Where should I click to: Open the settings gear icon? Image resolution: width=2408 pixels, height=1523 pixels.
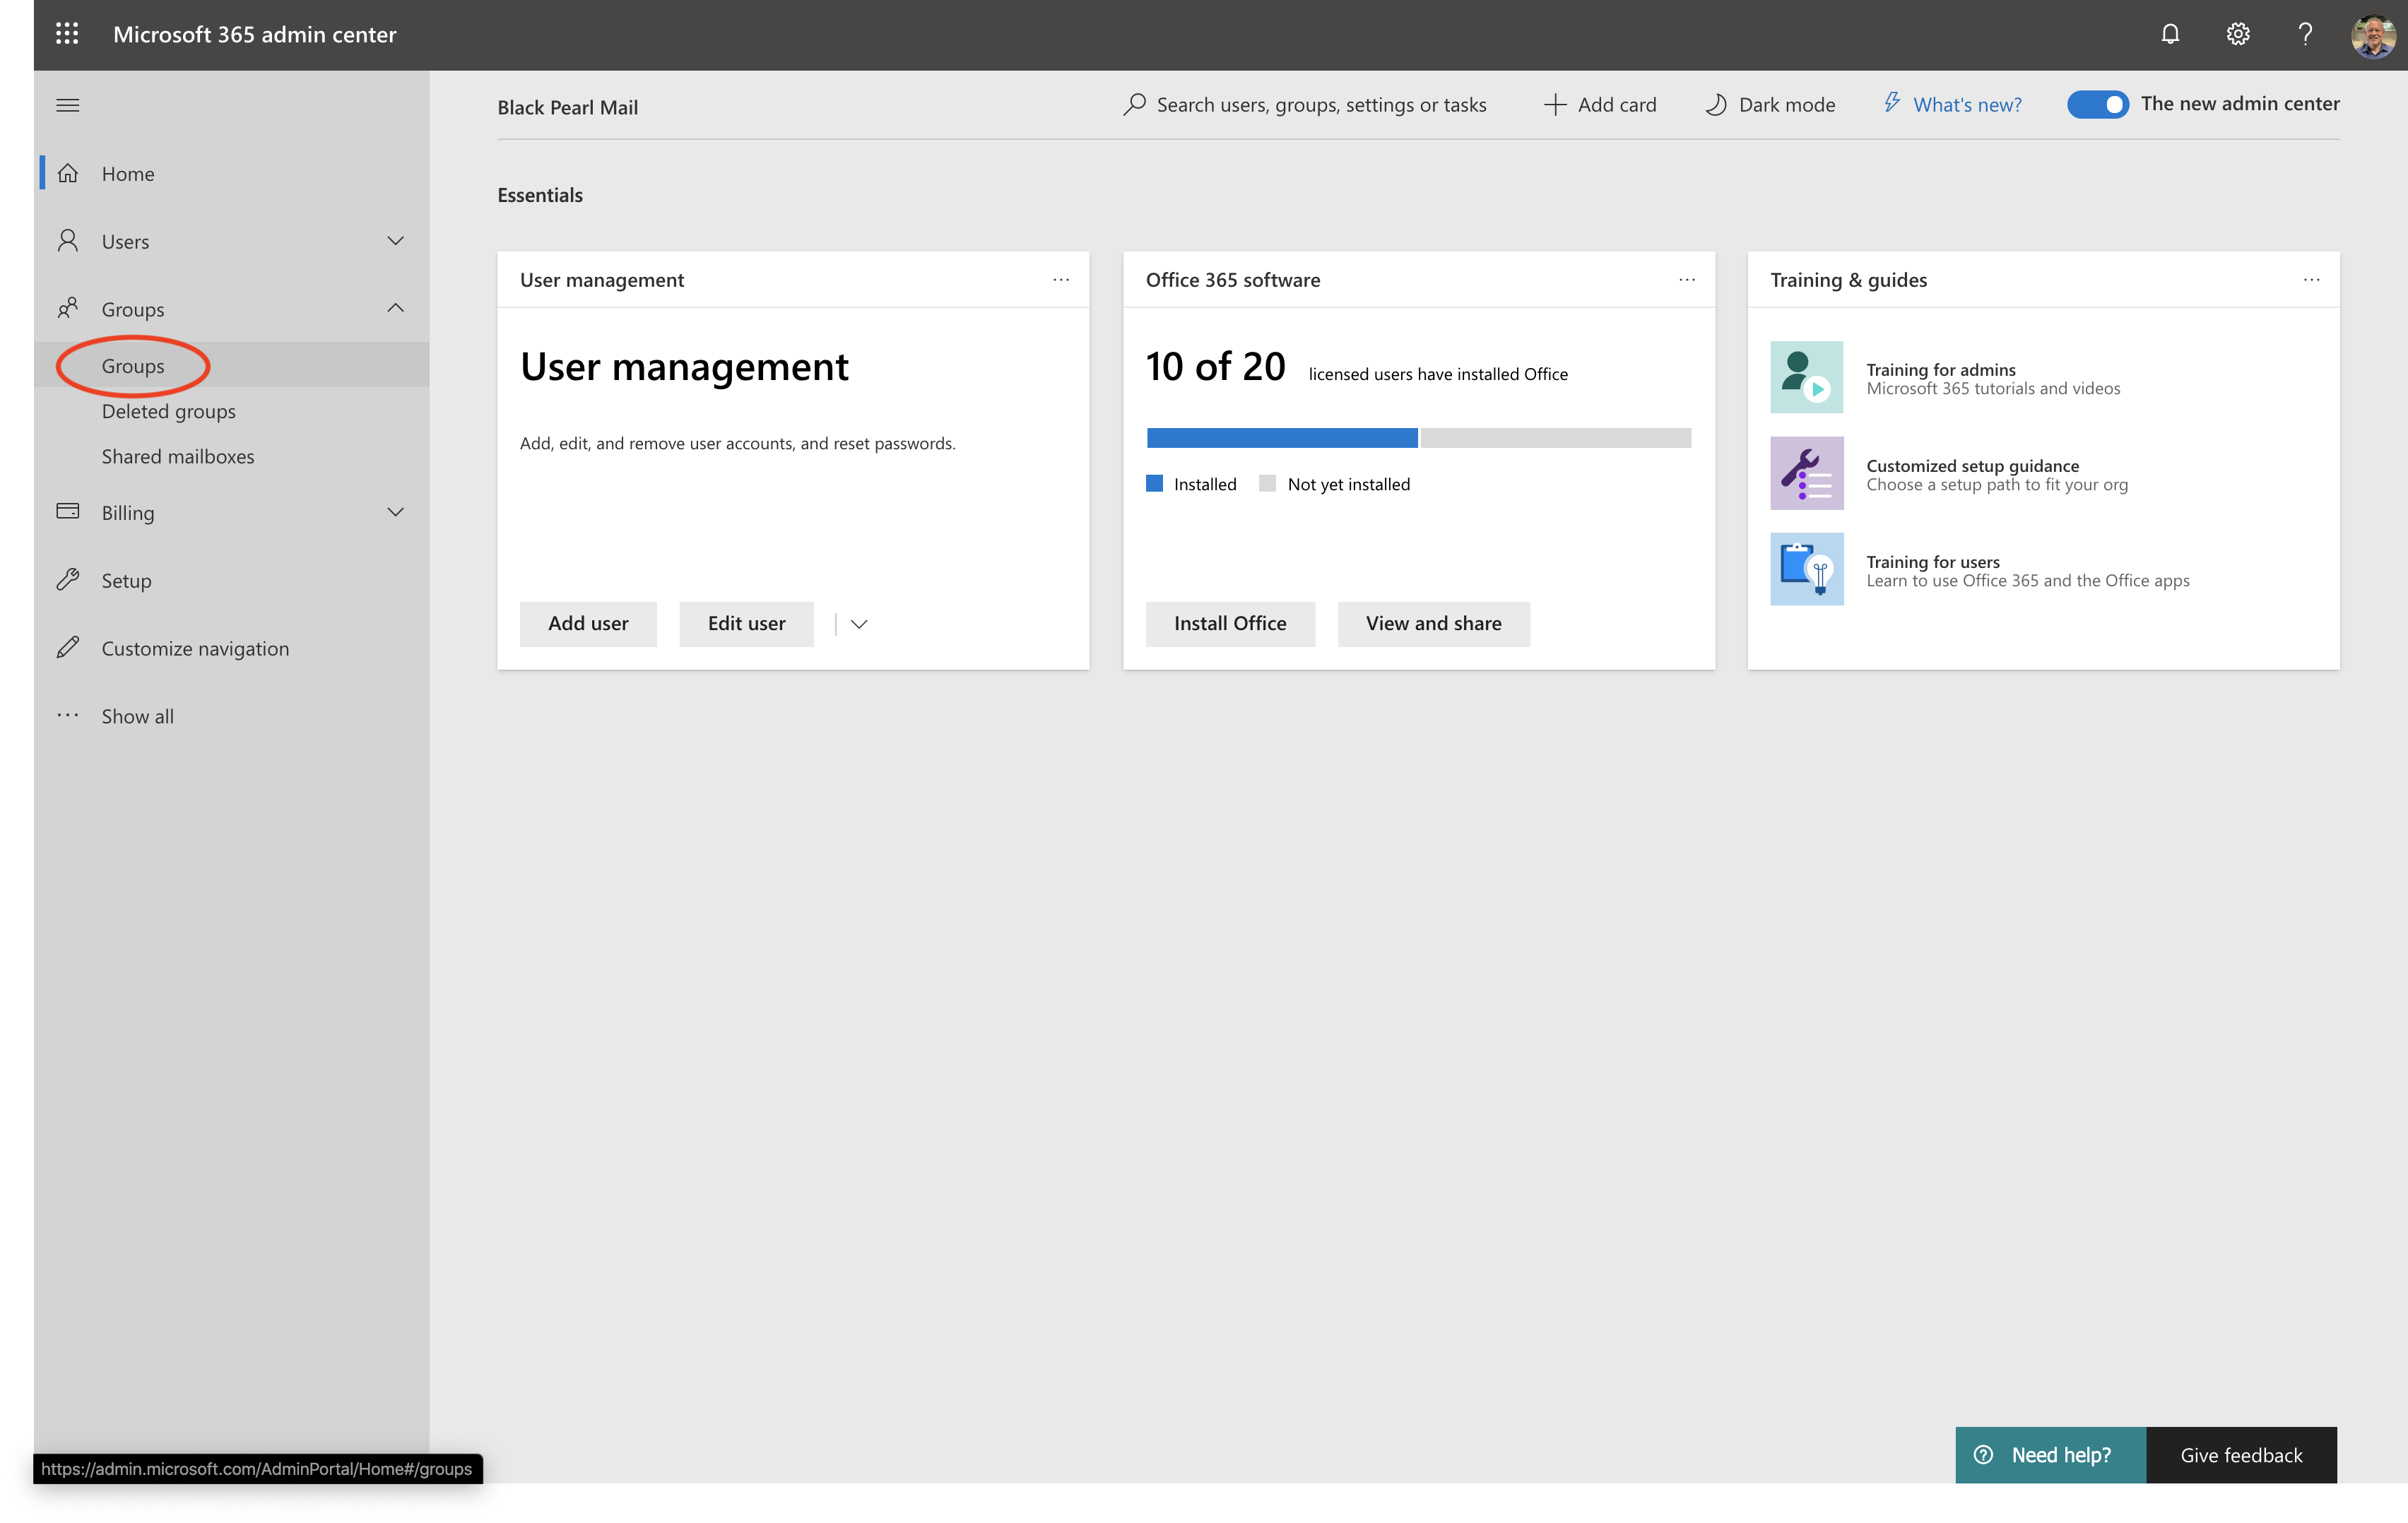point(2237,34)
